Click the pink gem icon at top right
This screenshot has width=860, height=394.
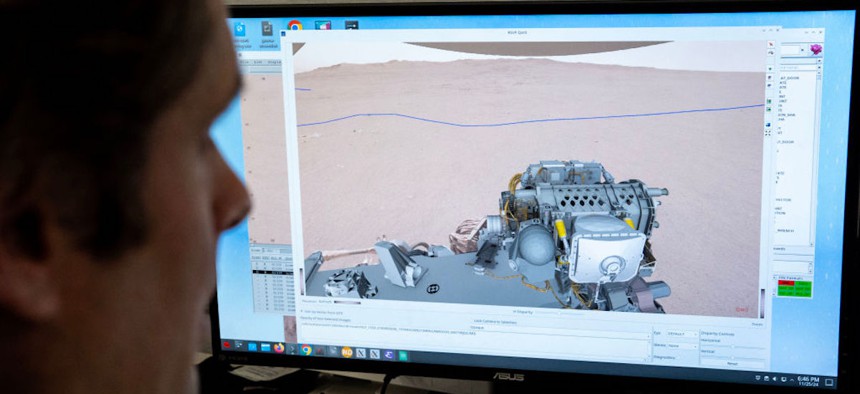[816, 49]
